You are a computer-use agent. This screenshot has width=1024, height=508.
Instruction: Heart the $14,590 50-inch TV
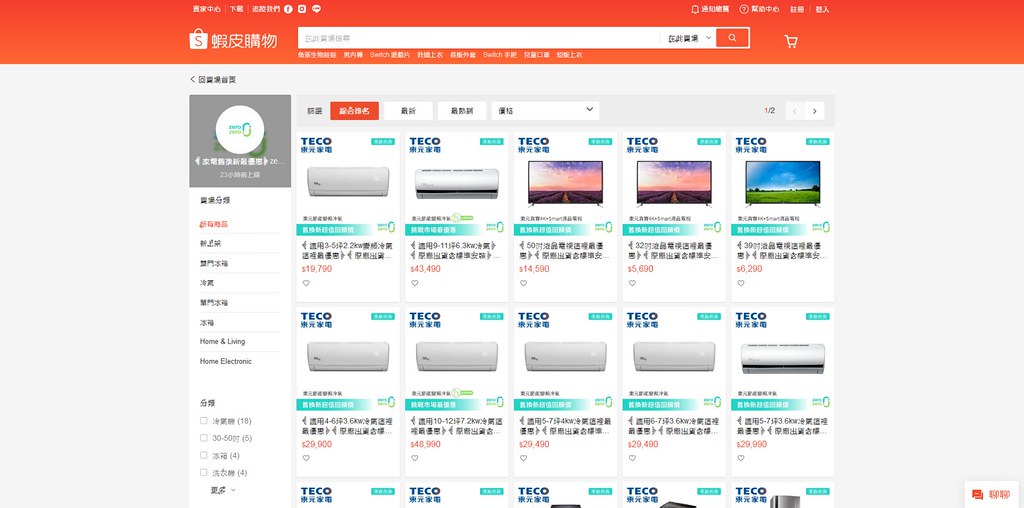point(523,283)
